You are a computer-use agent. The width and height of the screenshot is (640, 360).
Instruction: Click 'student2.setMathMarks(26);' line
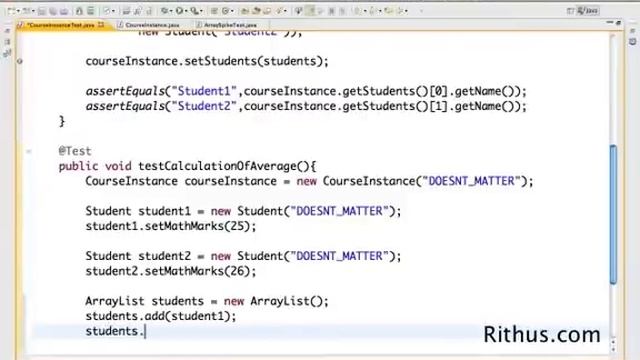point(171,271)
